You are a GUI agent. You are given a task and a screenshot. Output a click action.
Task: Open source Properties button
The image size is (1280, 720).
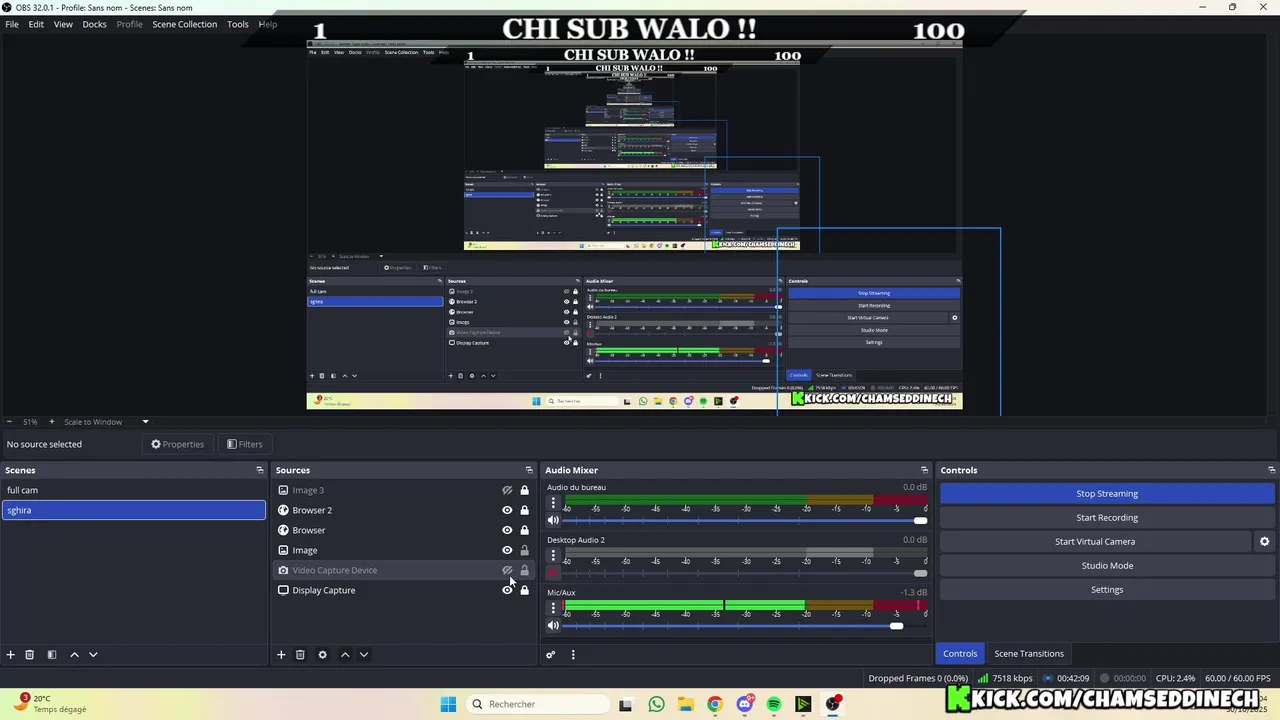coord(177,444)
